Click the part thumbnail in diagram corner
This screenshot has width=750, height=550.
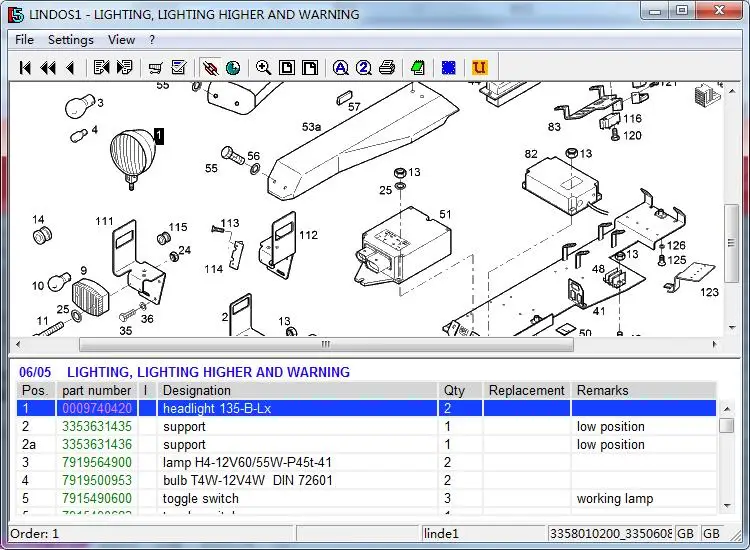(708, 94)
